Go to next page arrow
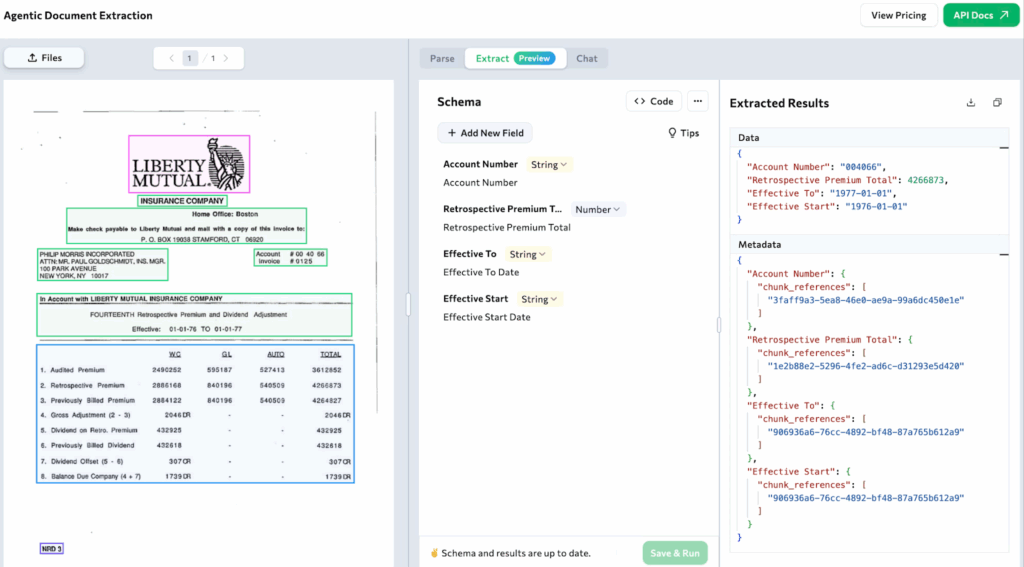1024x567 pixels. point(226,58)
